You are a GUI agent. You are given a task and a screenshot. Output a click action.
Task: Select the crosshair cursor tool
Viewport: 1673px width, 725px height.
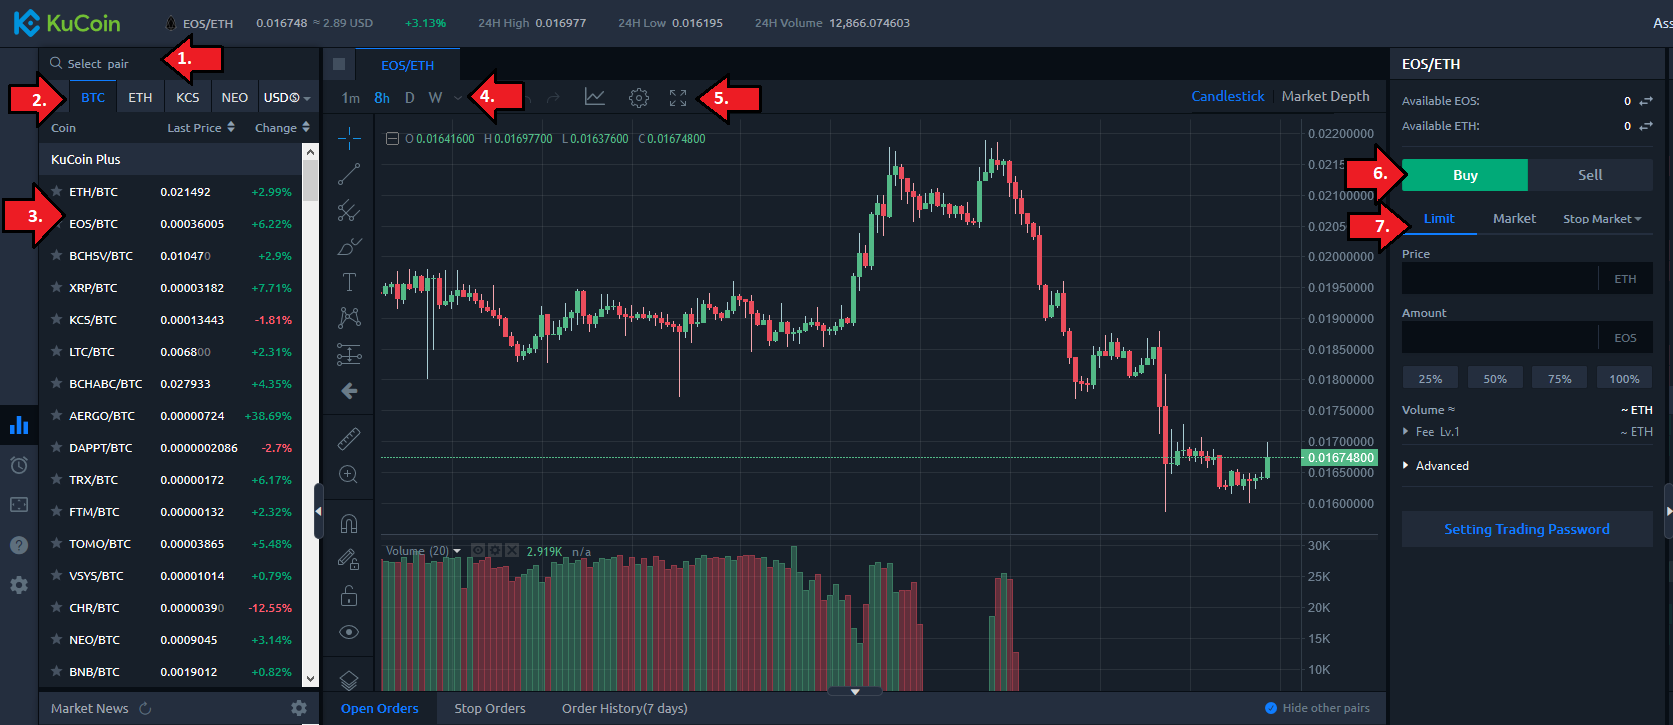click(349, 137)
